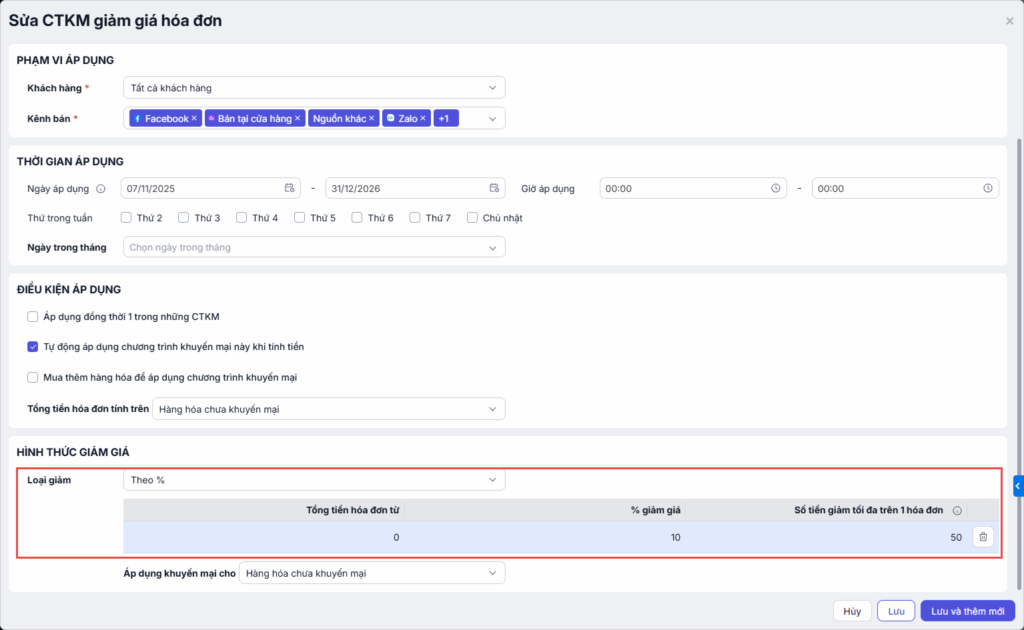Viewport: 1024px width, 630px height.
Task: Open the Loại giảm dropdown
Action: tap(314, 480)
